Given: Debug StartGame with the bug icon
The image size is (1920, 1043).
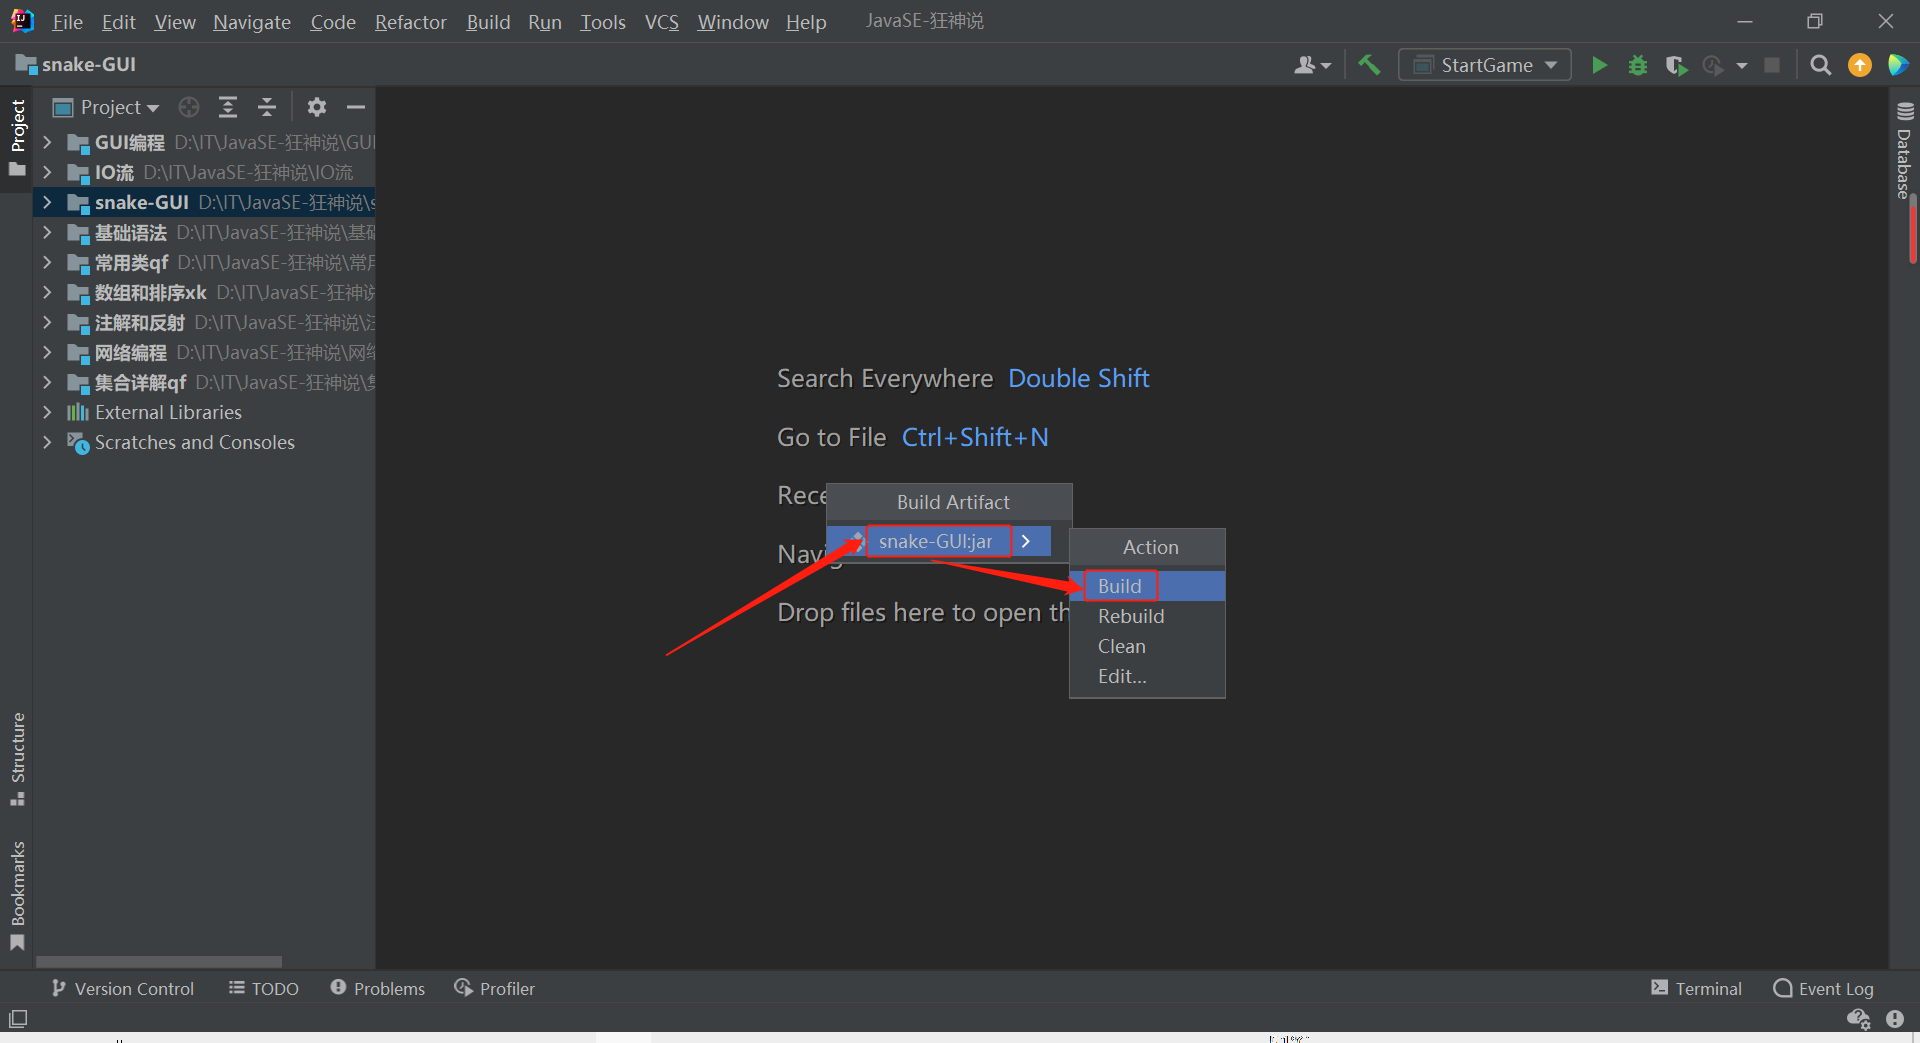Looking at the screenshot, I should pos(1637,65).
